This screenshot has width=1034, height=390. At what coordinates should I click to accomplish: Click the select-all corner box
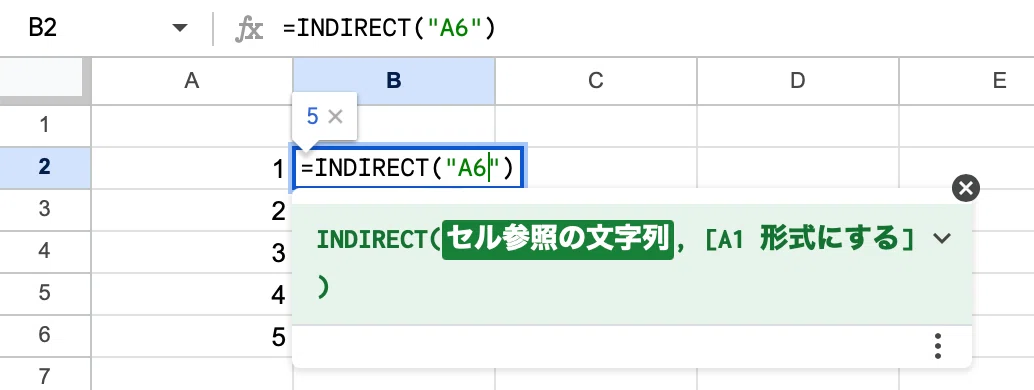(42, 79)
